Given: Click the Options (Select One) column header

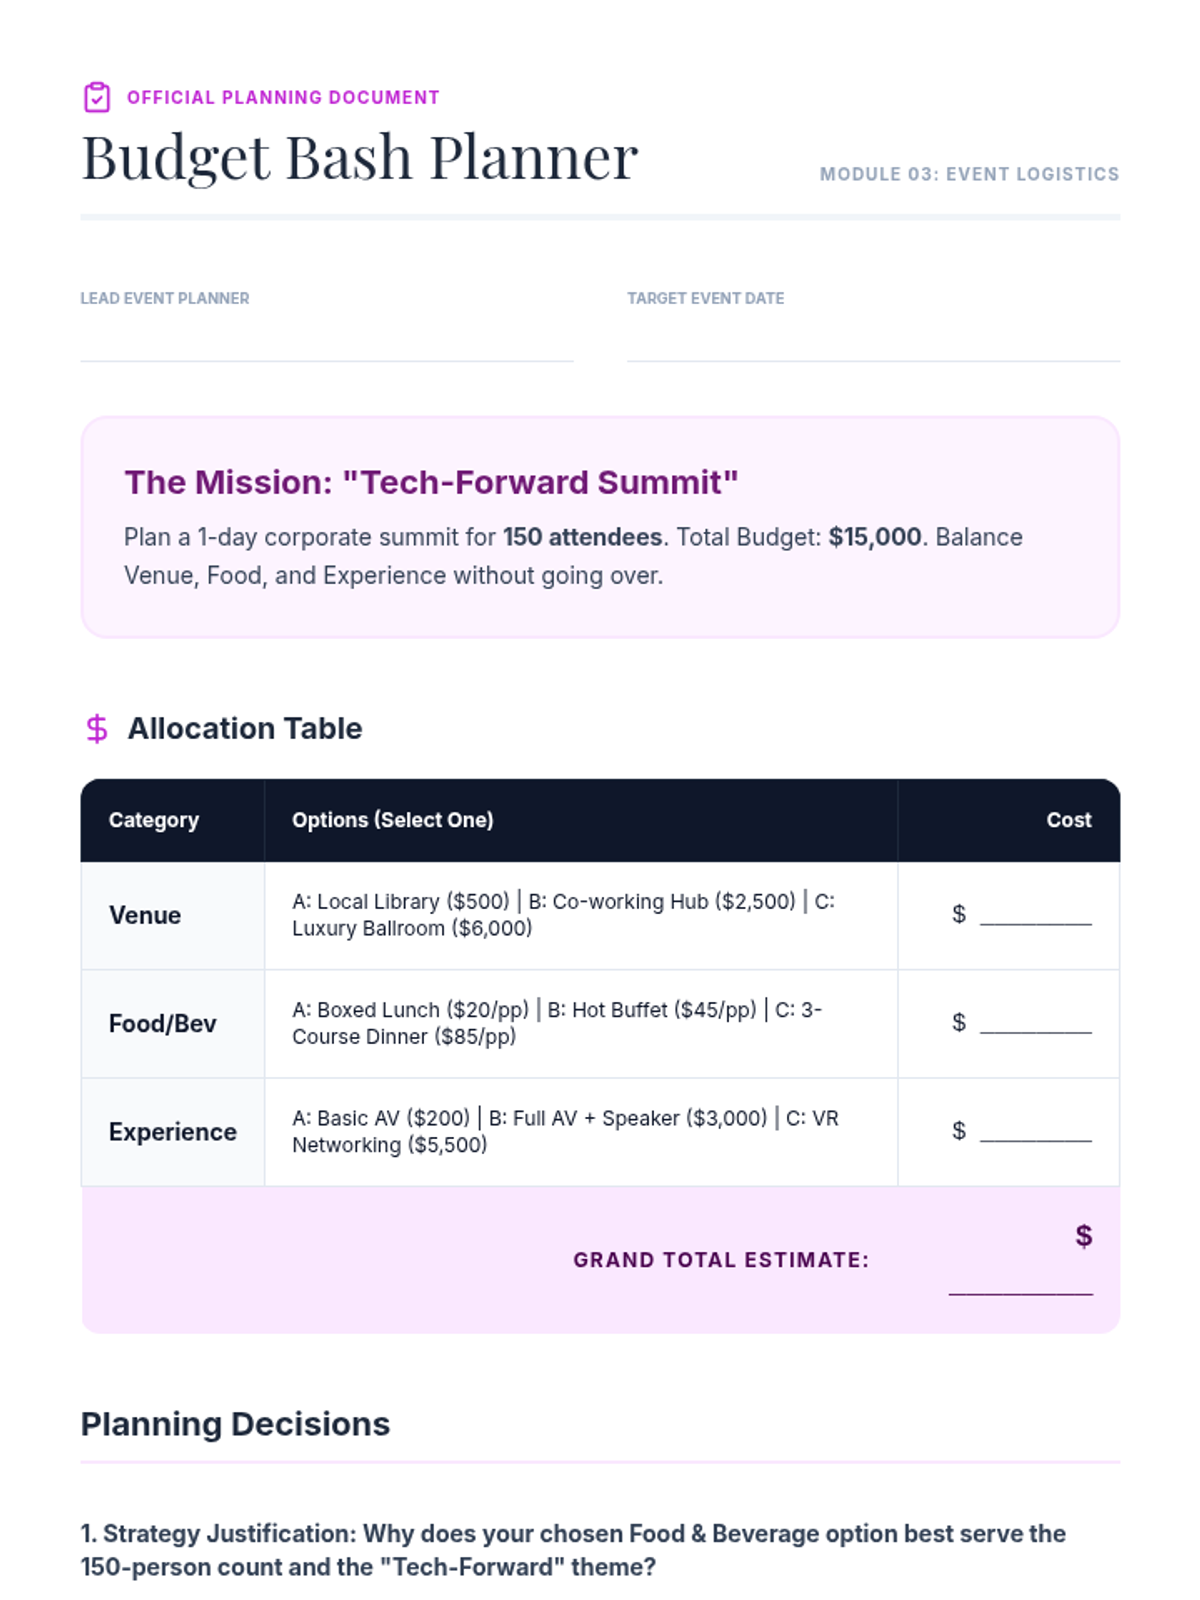Looking at the screenshot, I should 392,820.
